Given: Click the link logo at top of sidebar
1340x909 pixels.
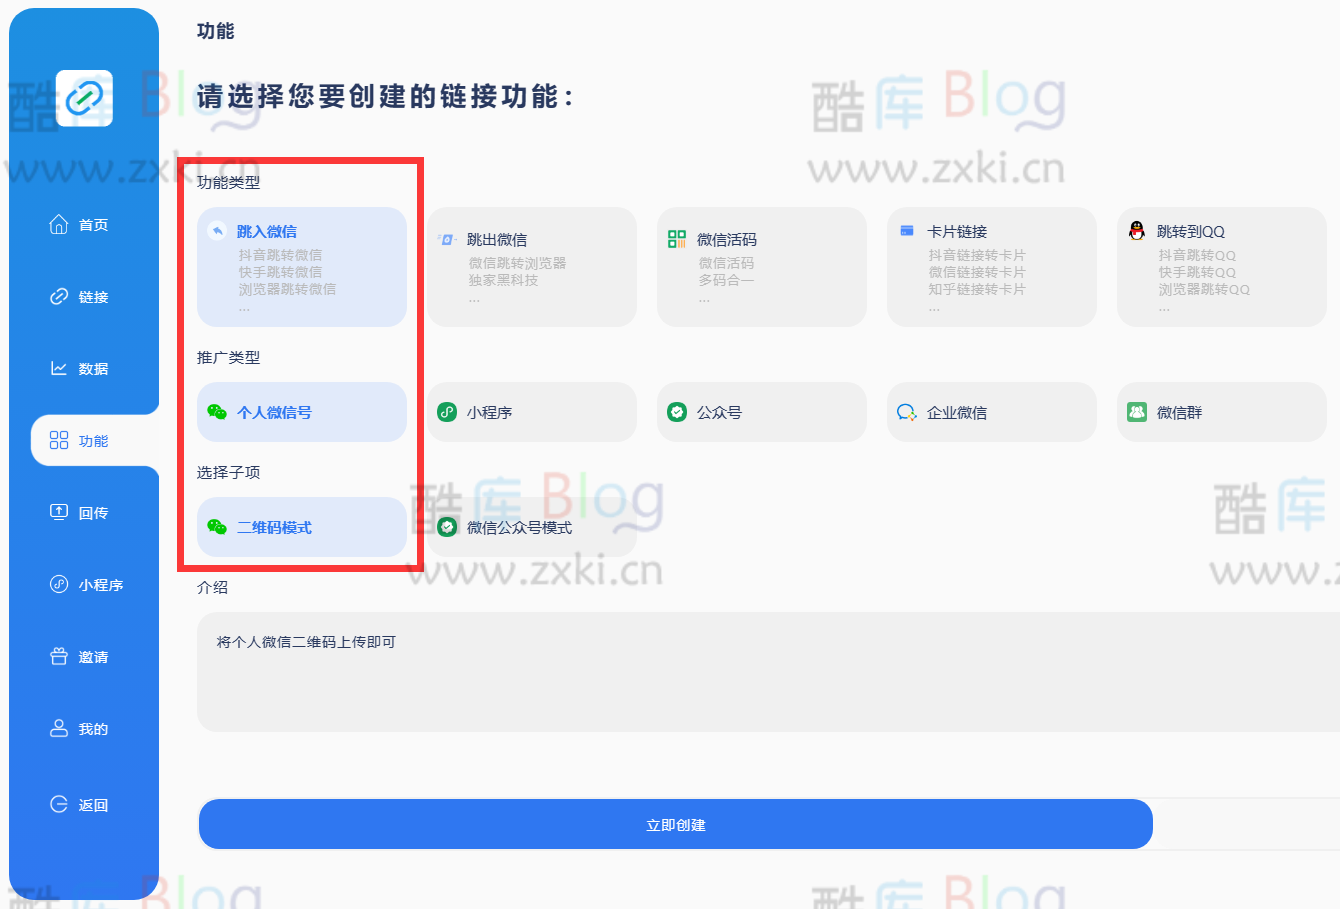Looking at the screenshot, I should [83, 97].
